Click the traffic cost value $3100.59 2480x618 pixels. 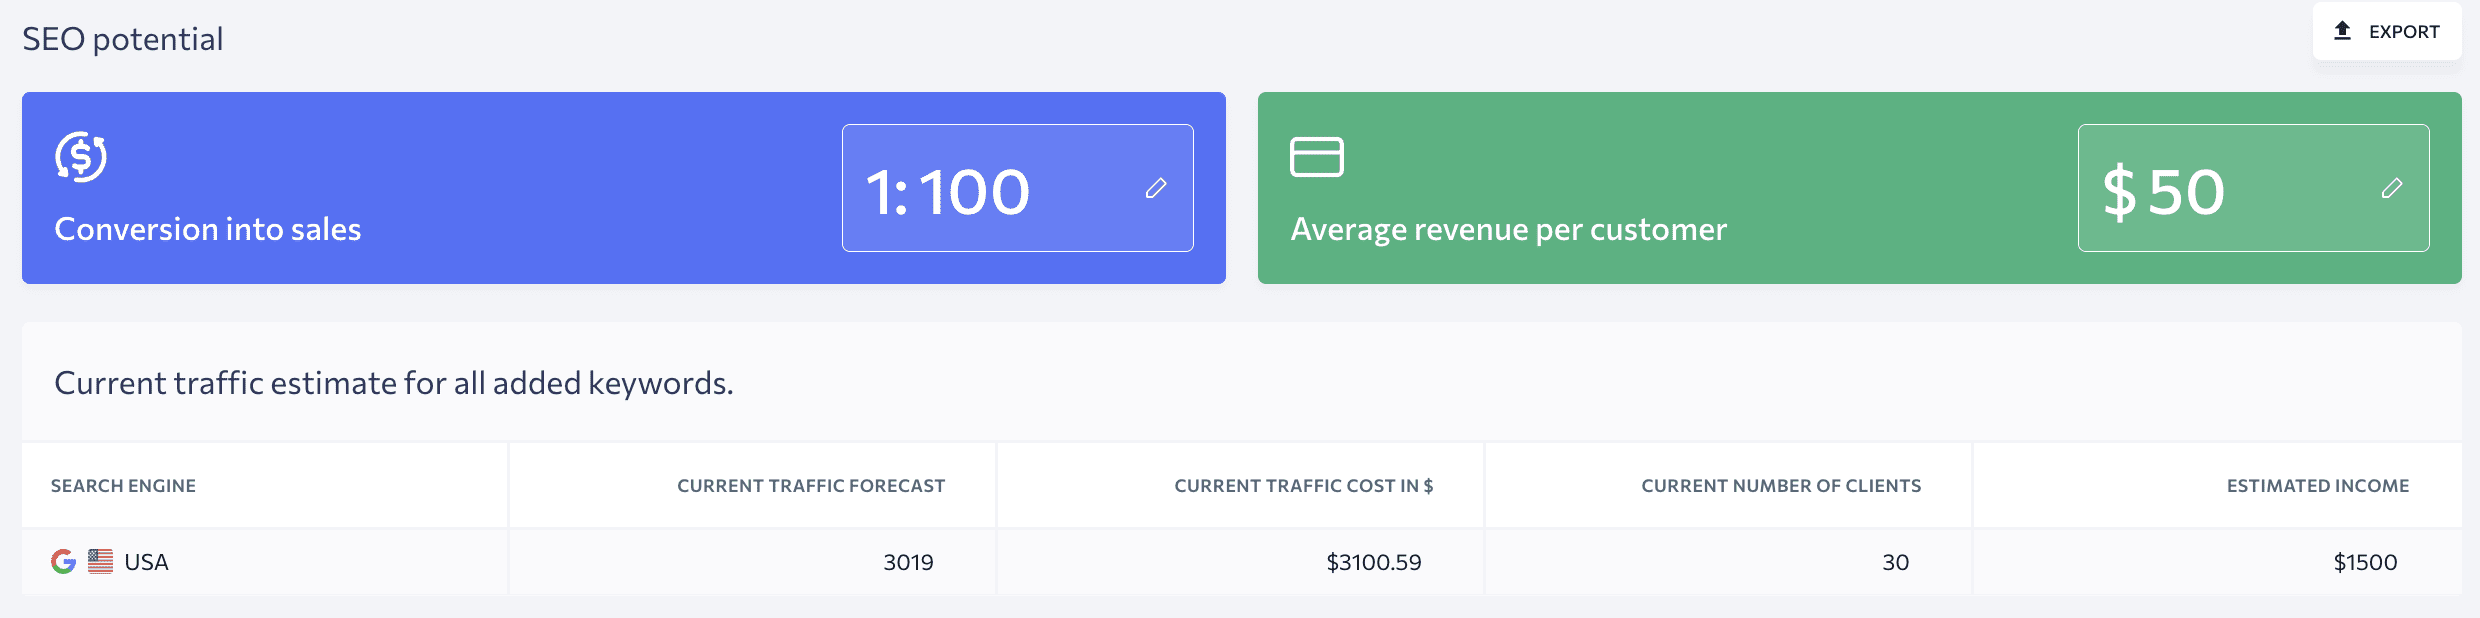click(1374, 562)
